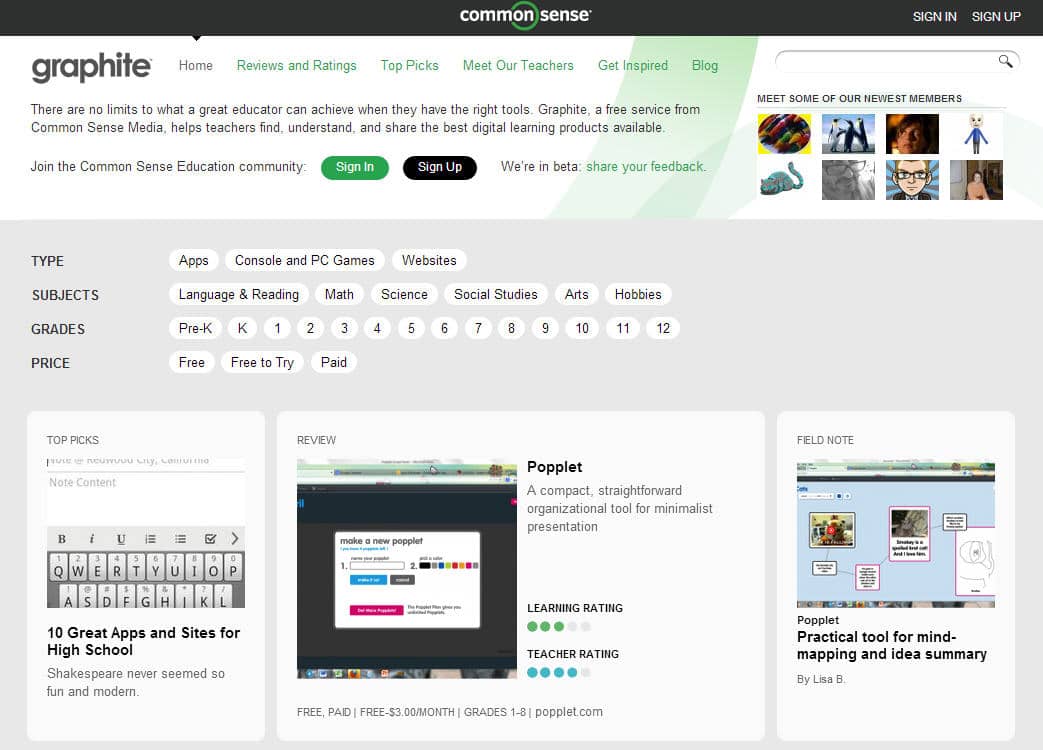Filter by grade 12
1043x750 pixels.
662,328
